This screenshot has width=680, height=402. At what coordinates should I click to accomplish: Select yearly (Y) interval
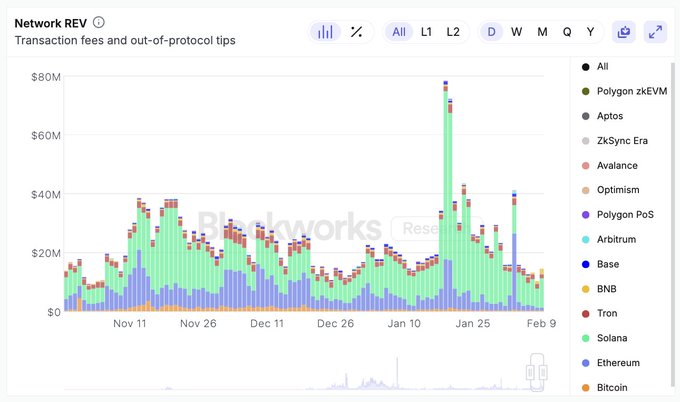pyautogui.click(x=590, y=32)
